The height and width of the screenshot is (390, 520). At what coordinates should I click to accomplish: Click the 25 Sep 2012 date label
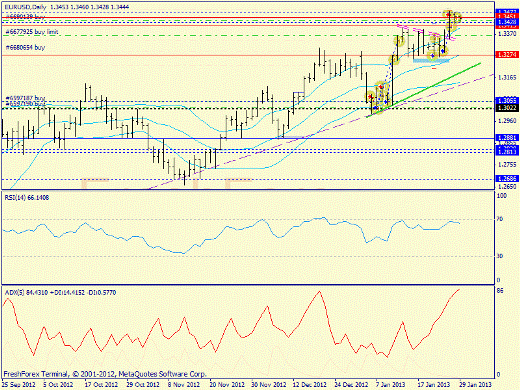(19, 384)
